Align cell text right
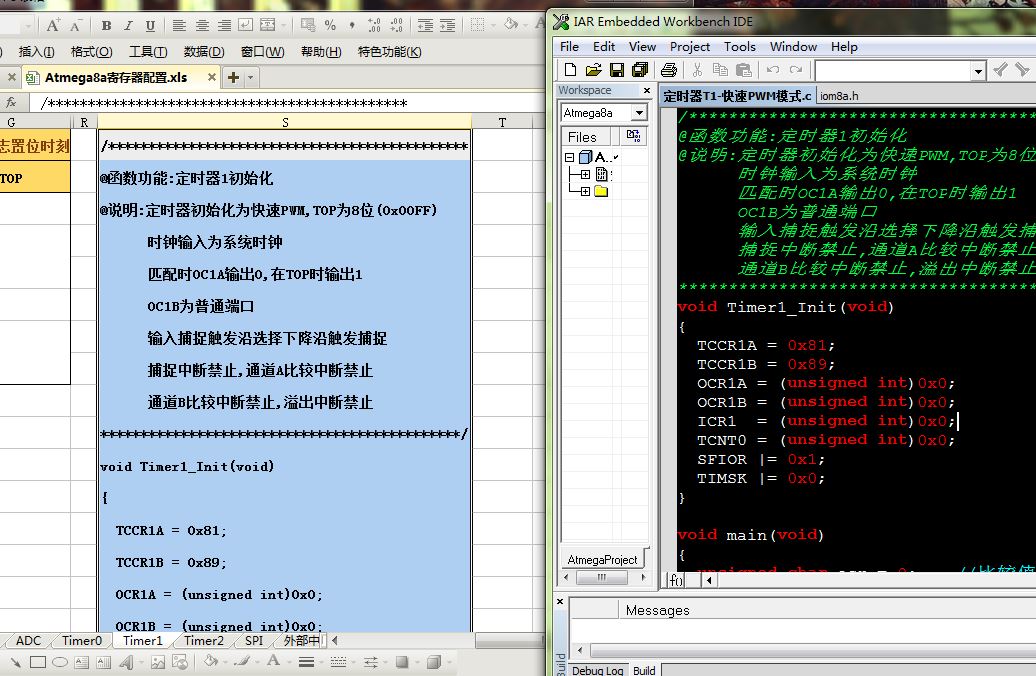Viewport: 1036px width, 676px height. click(x=225, y=26)
